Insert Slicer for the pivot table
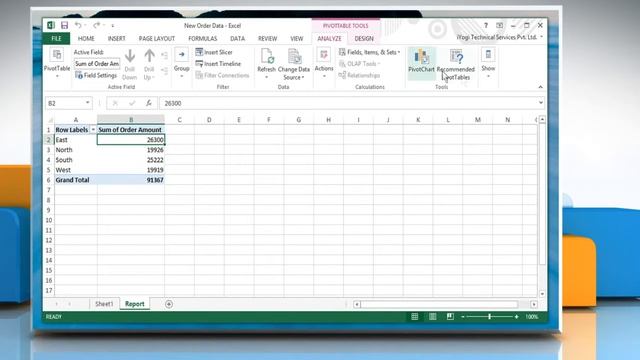Viewport: 640px width, 360px height. pos(214,52)
